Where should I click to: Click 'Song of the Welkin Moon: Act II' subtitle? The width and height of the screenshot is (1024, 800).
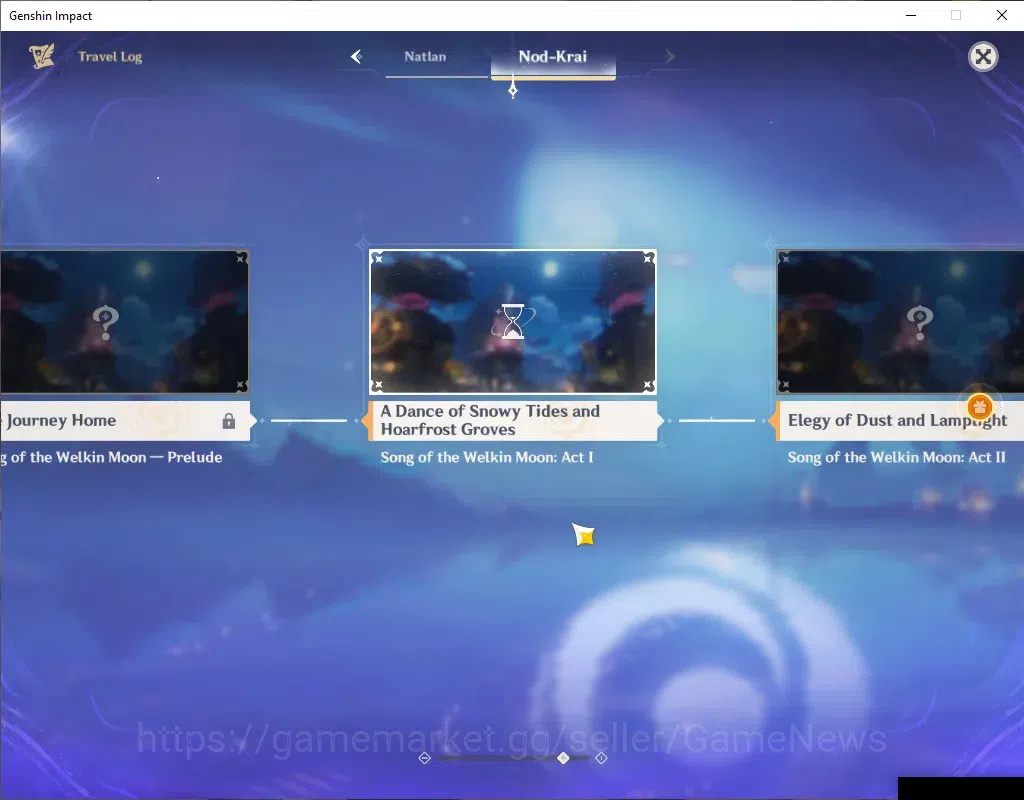tap(897, 457)
